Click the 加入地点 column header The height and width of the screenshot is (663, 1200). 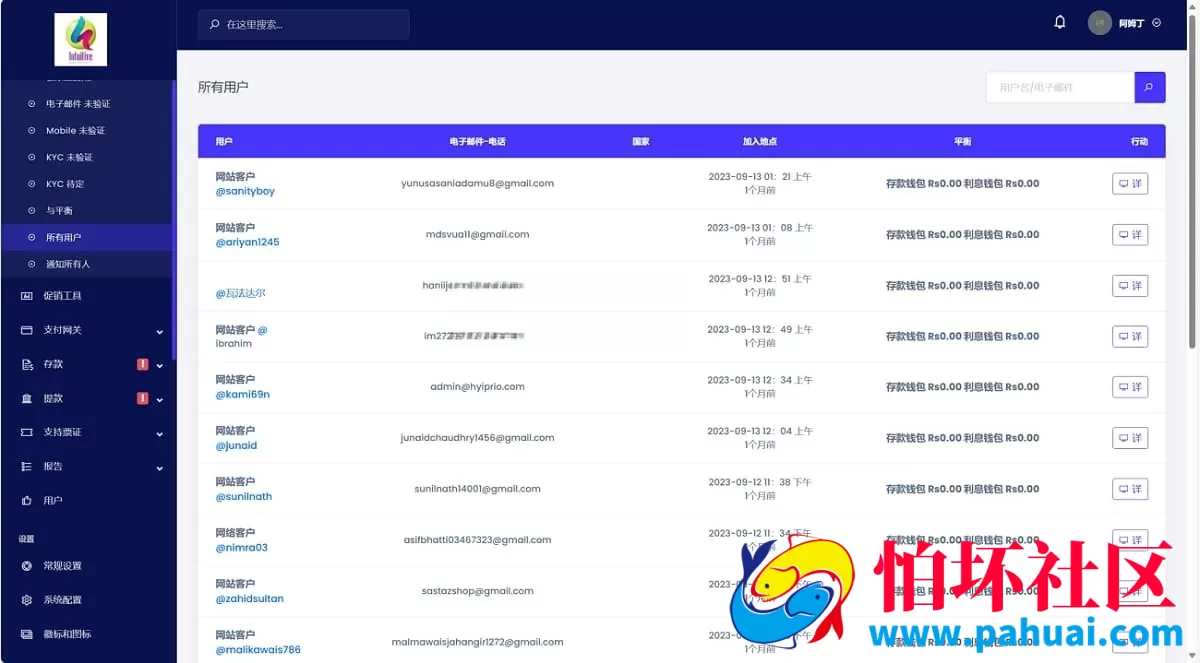coord(760,142)
